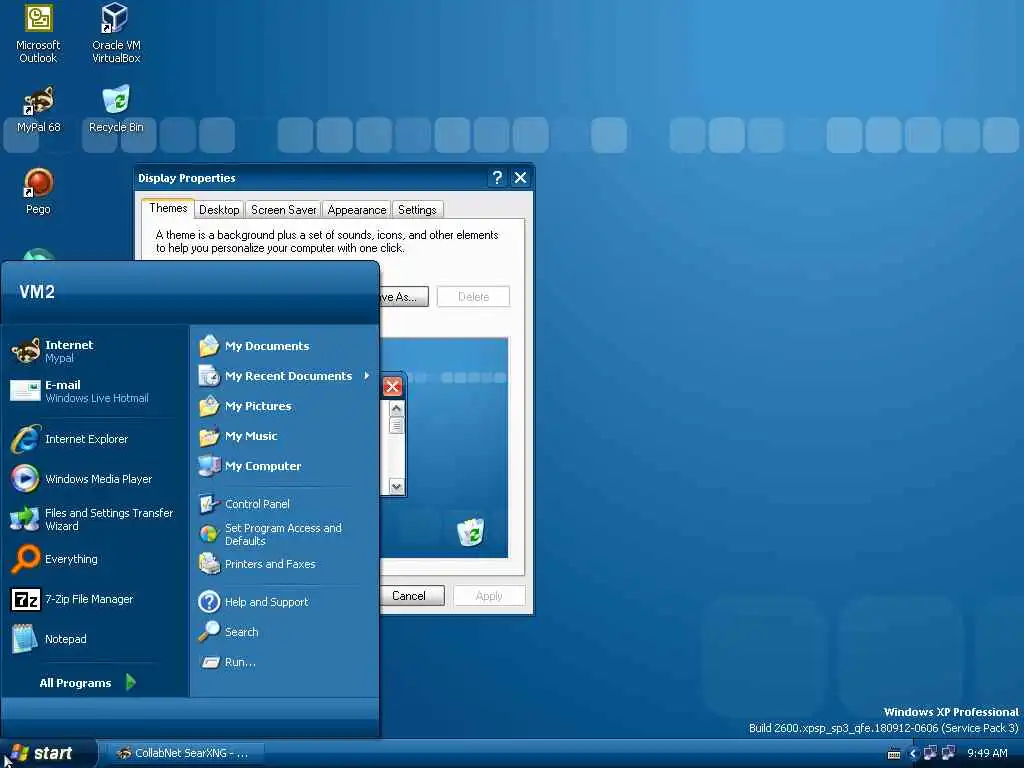1024x768 pixels.
Task: Click the VM2 user name header
Action: (37, 292)
